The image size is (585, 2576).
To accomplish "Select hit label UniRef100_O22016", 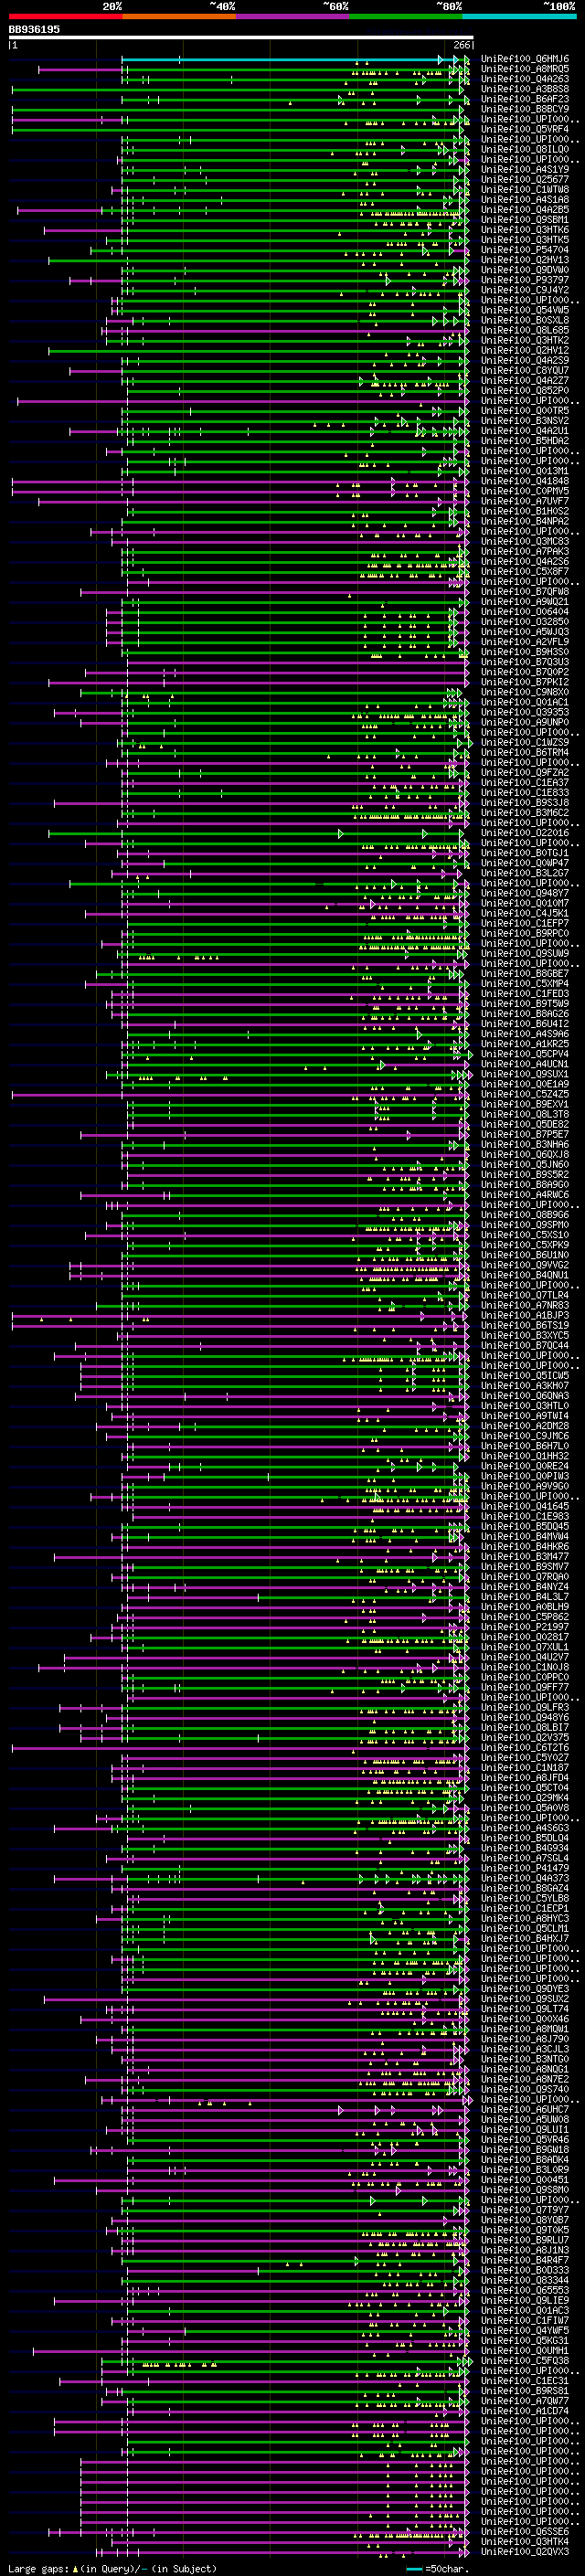I will pyautogui.click(x=524, y=833).
